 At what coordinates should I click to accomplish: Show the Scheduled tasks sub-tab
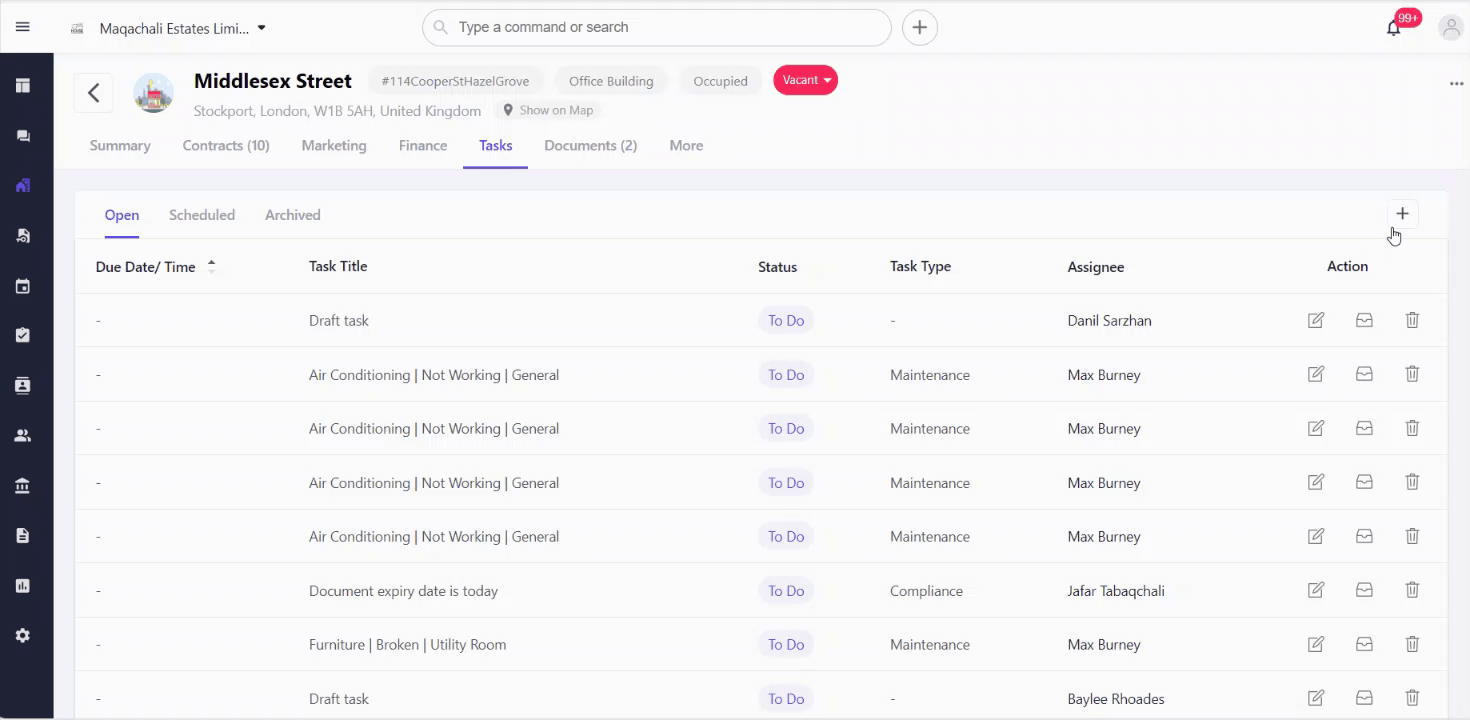click(202, 215)
